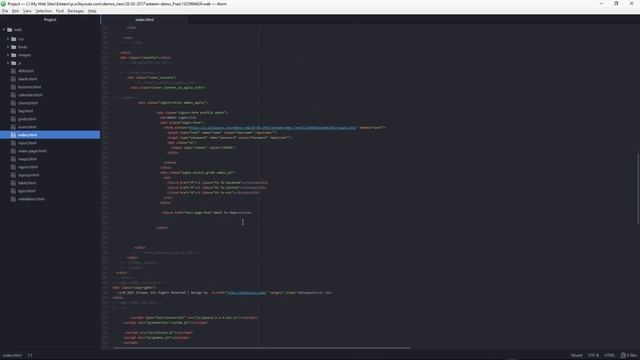
Task: Click the fonts folder icon
Action: tap(14, 47)
